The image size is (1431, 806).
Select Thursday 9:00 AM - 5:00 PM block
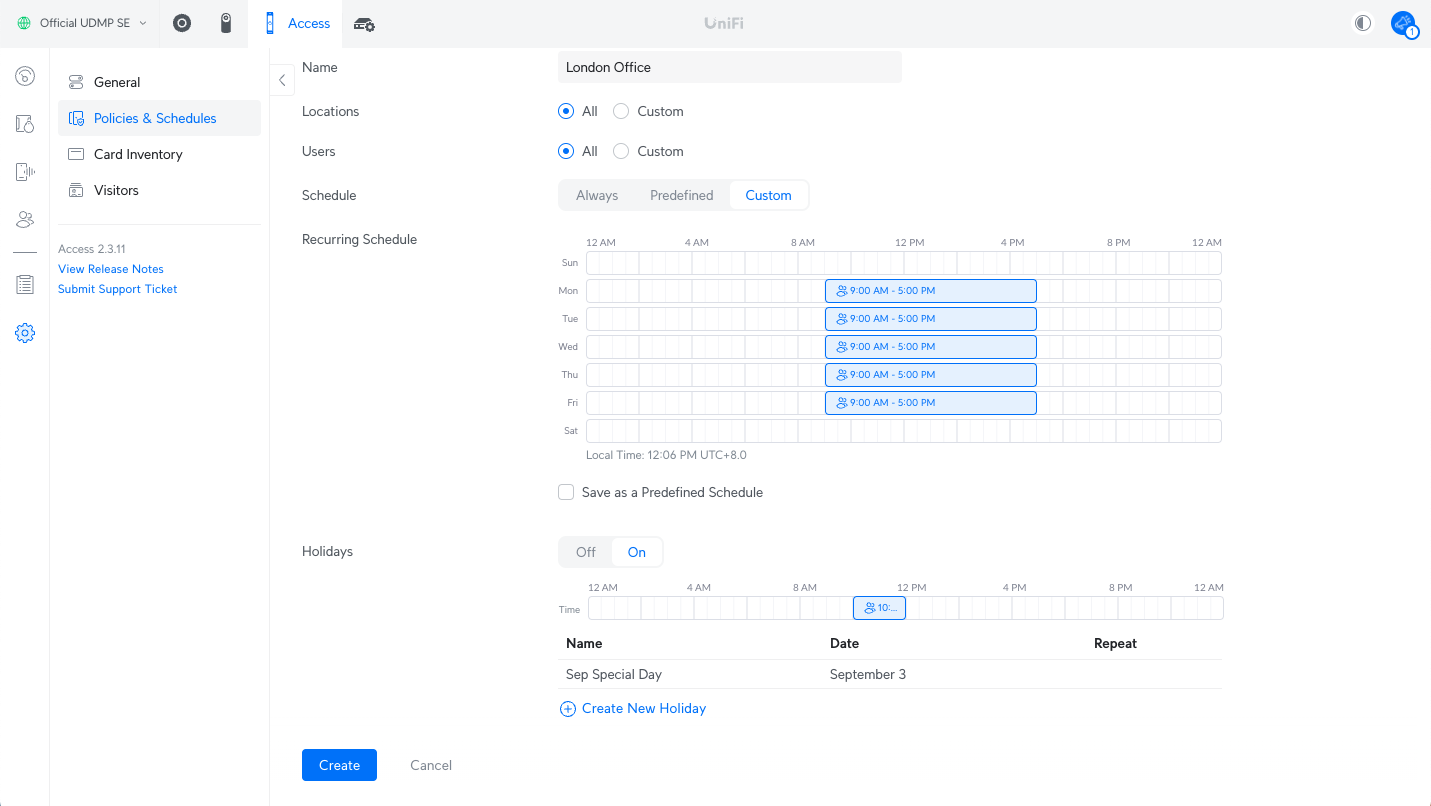(931, 375)
